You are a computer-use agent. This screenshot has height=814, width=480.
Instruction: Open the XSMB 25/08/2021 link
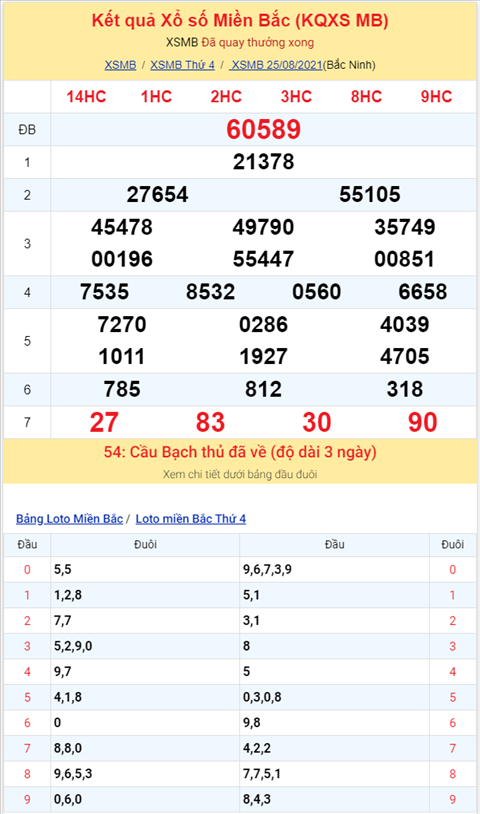tap(277, 65)
